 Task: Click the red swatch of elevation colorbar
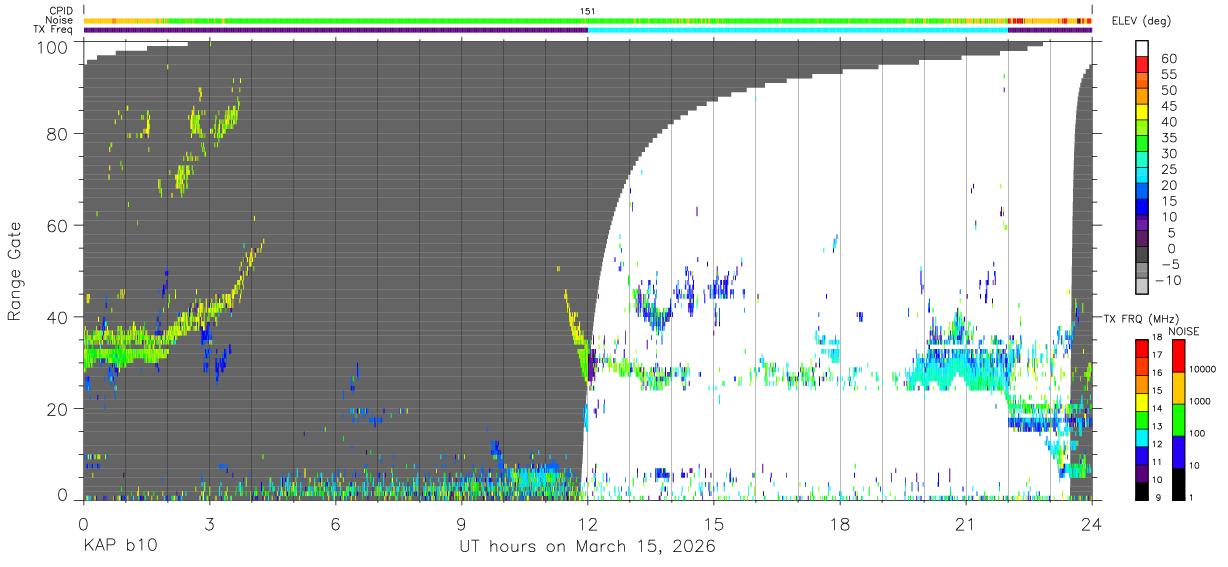pyautogui.click(x=1144, y=66)
